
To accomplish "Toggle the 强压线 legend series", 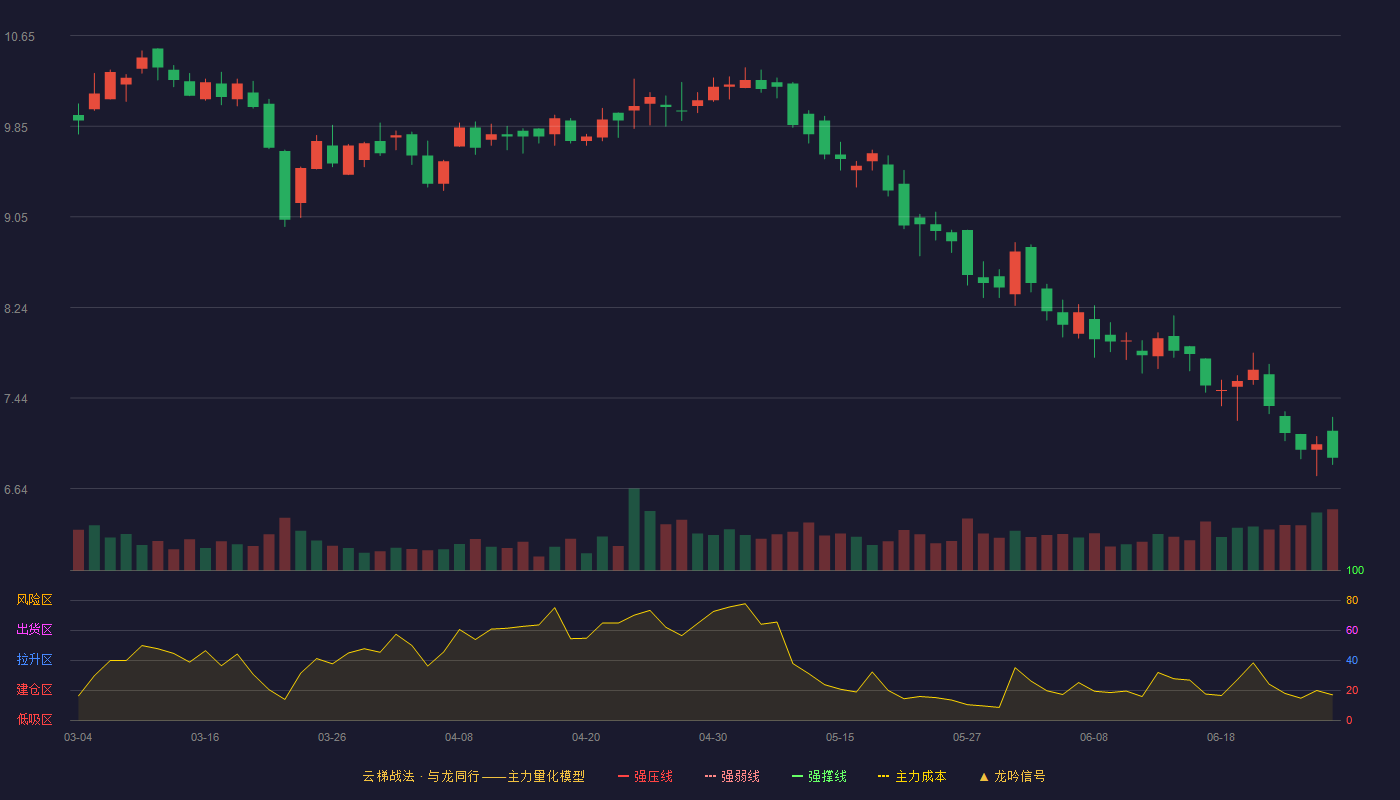I will [645, 776].
